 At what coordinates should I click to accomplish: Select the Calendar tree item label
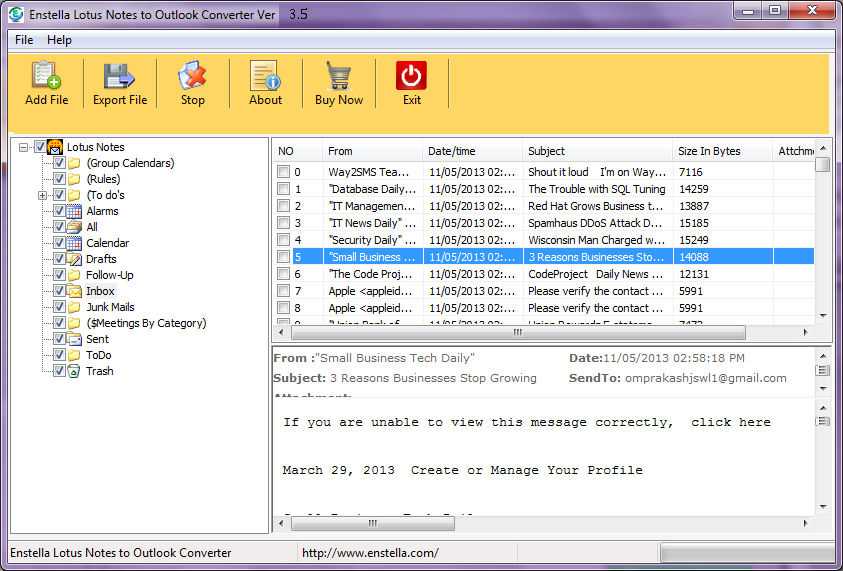[108, 243]
